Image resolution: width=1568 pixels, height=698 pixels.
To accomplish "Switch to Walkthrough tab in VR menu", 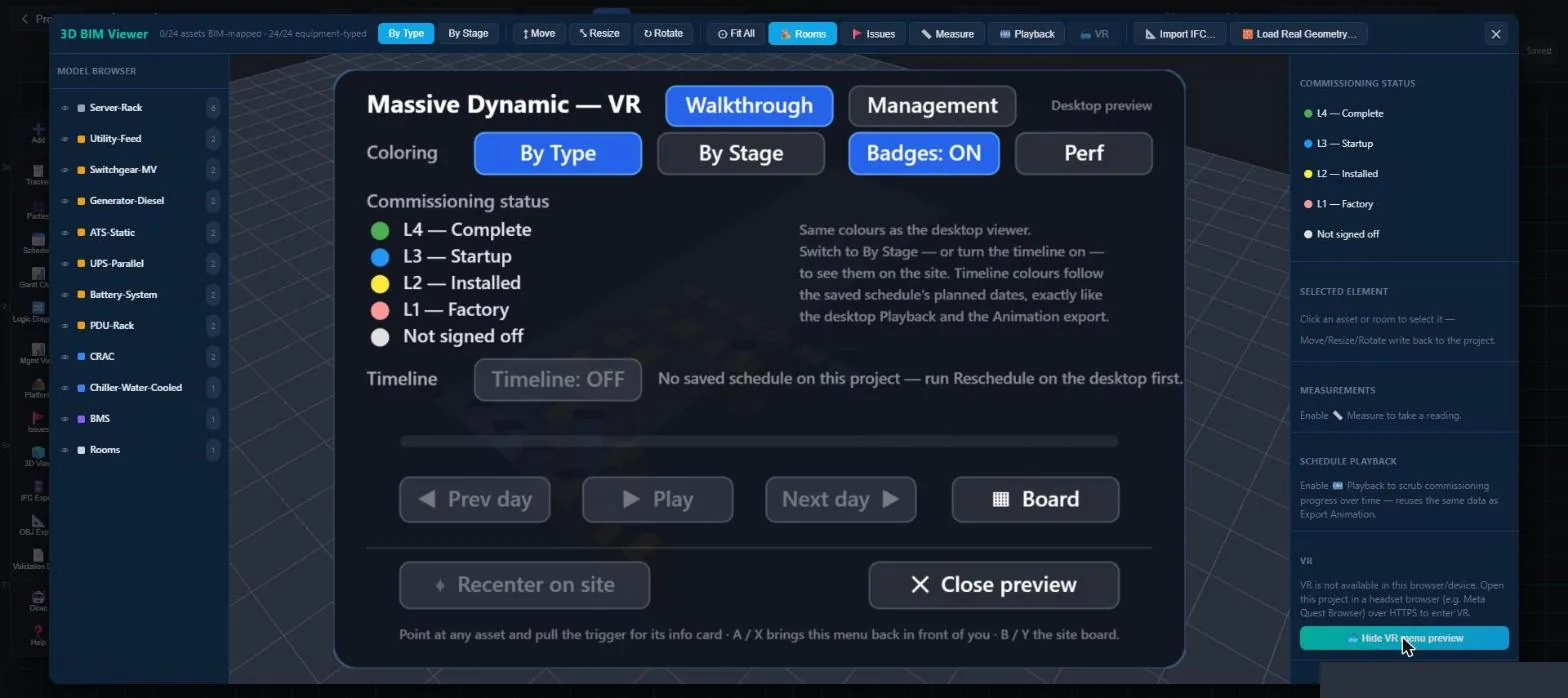I will point(749,106).
